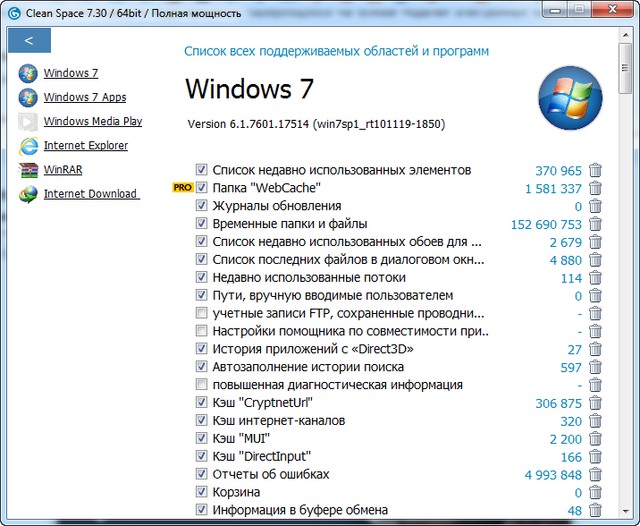Image resolution: width=640 pixels, height=526 pixels.
Task: Click the Windows Media Player icon
Action: [x=28, y=122]
